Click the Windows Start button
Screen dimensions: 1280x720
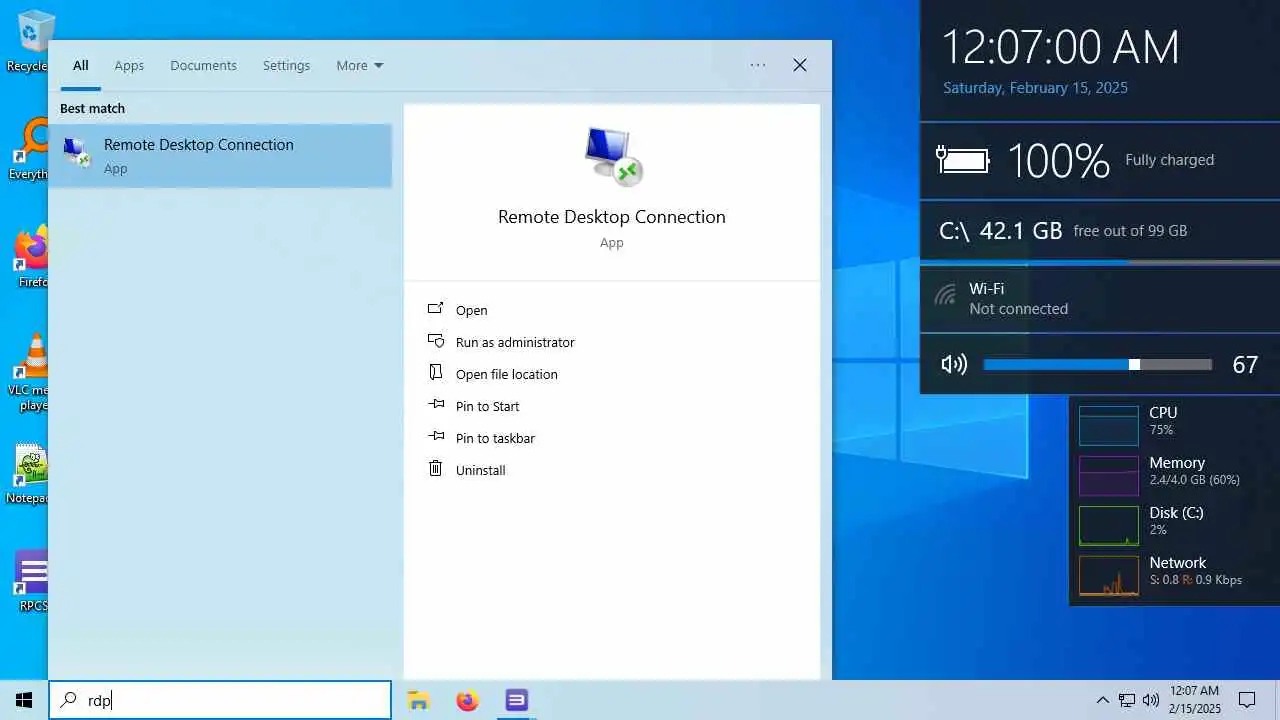point(24,700)
